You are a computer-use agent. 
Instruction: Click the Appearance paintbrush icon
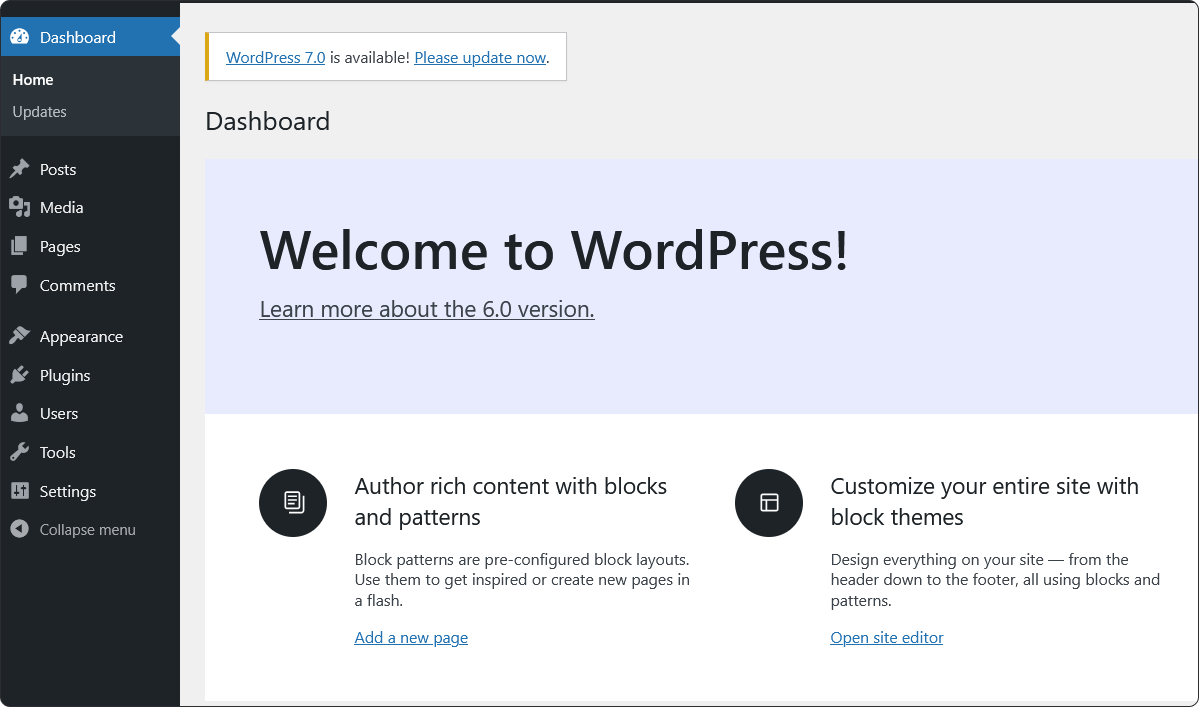[x=20, y=336]
